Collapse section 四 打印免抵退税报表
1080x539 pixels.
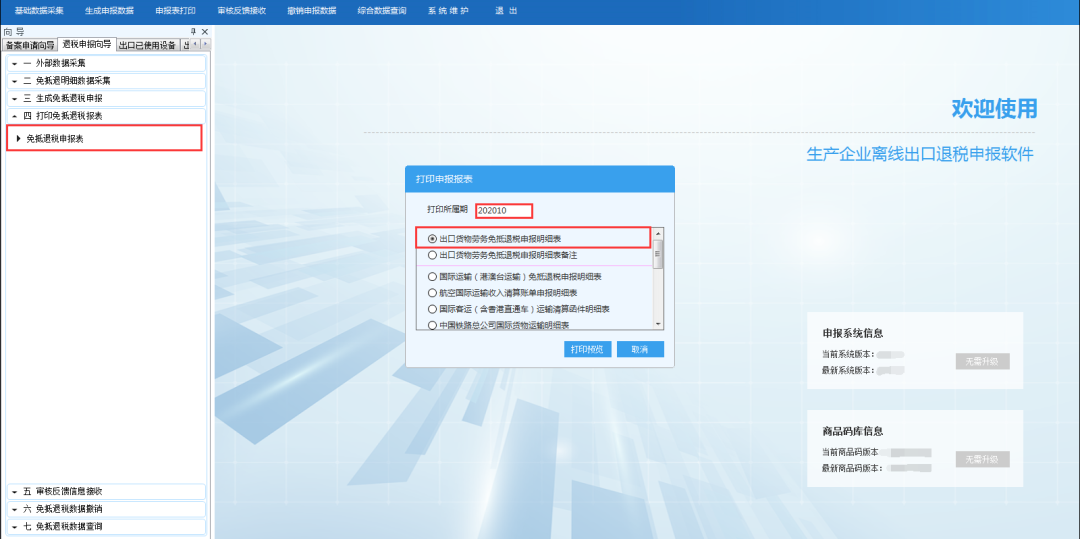106,116
